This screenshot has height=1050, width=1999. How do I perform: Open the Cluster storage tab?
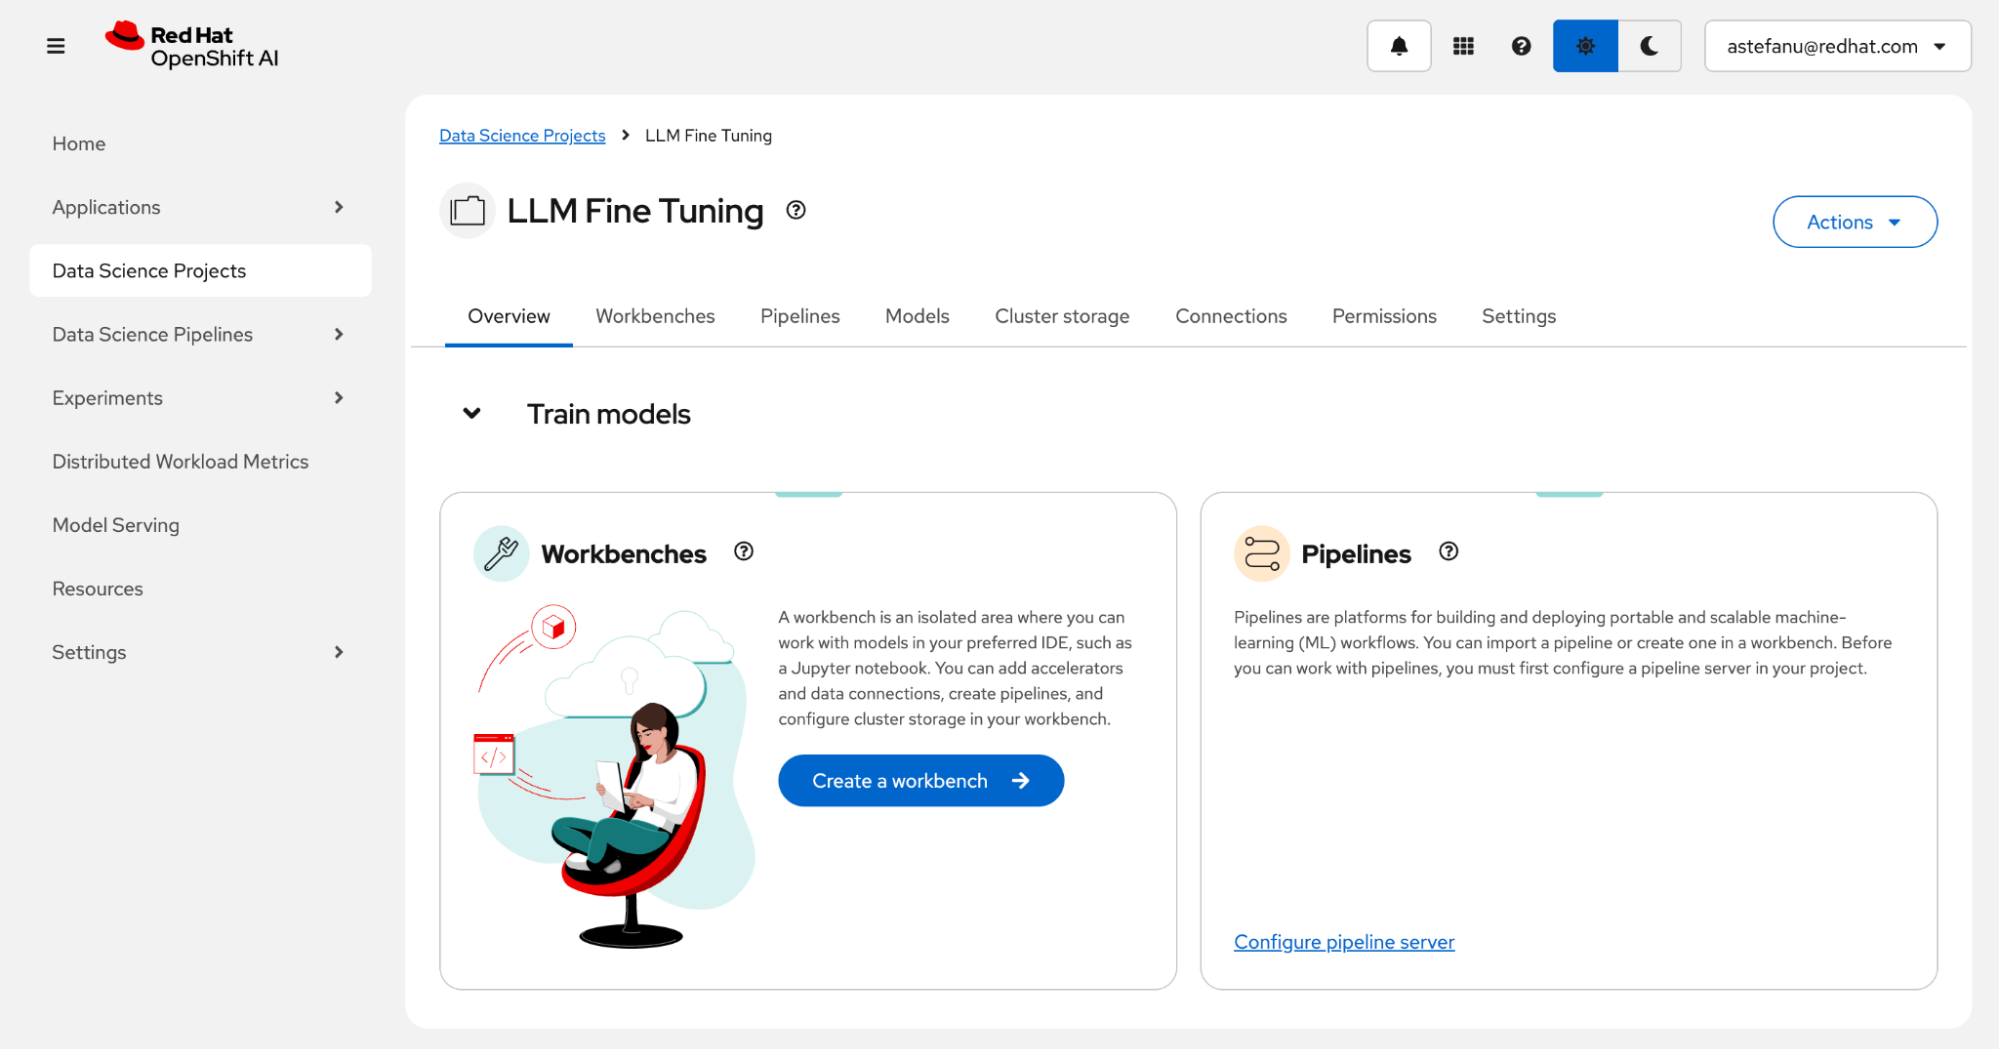(x=1062, y=316)
